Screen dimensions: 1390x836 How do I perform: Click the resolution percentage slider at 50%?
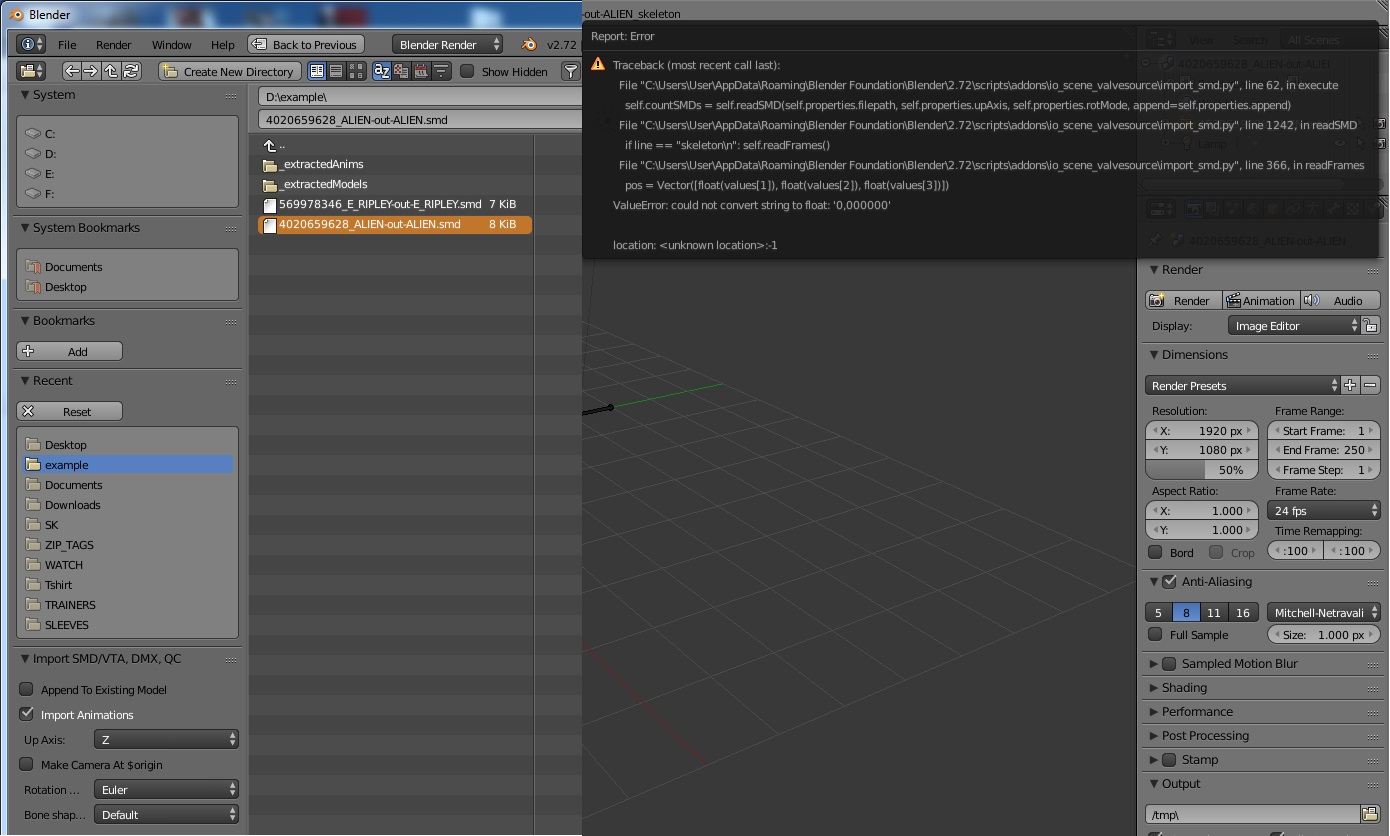1201,470
